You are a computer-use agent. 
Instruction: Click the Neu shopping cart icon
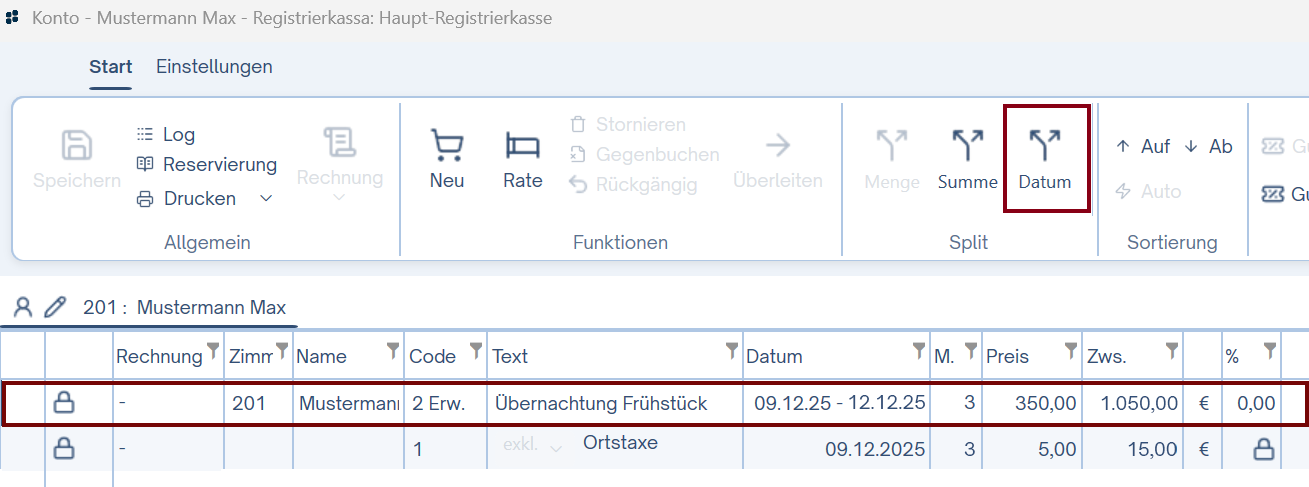click(447, 147)
